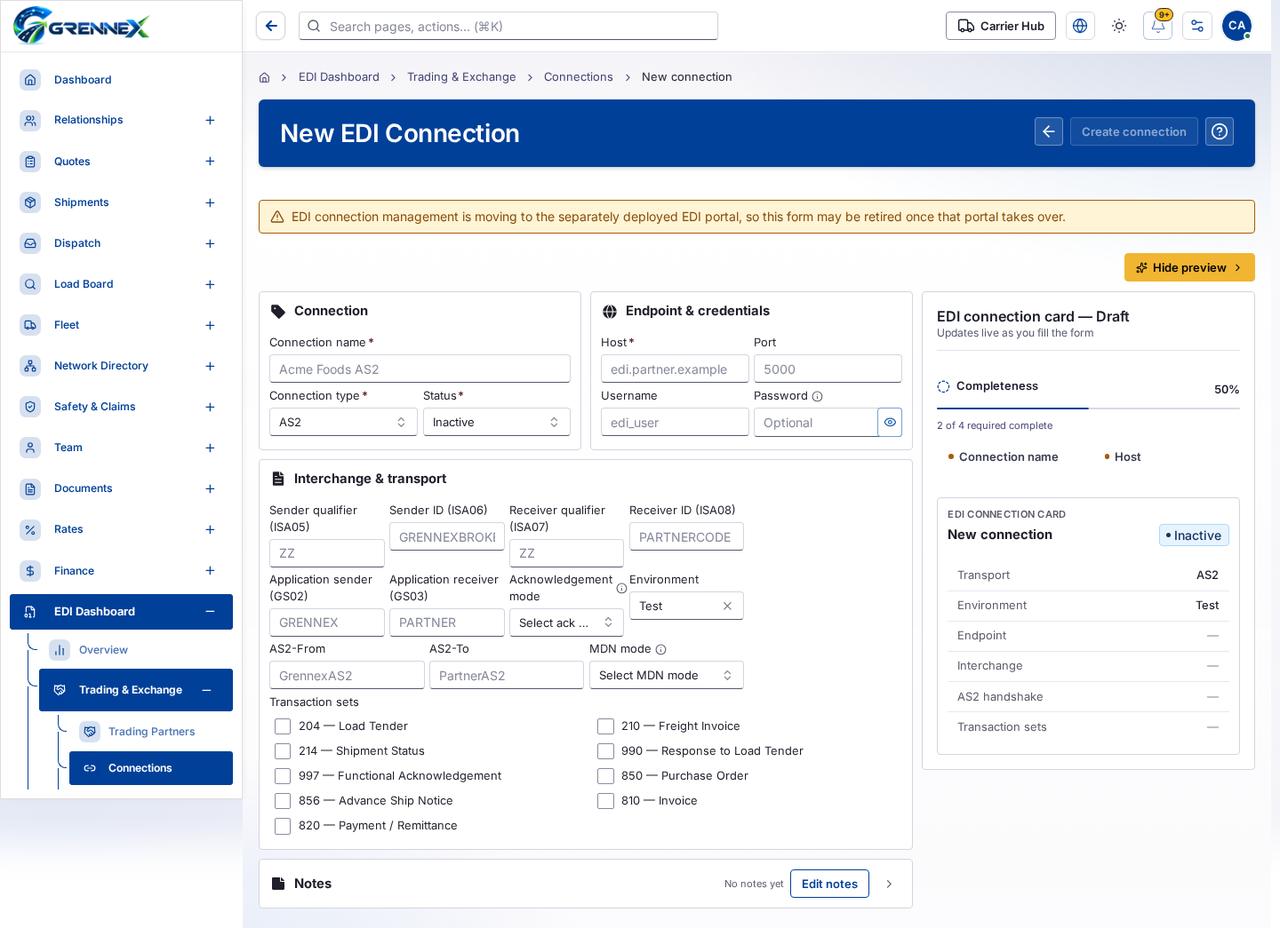Open the language globe icon
1280x928 pixels.
pyautogui.click(x=1080, y=26)
